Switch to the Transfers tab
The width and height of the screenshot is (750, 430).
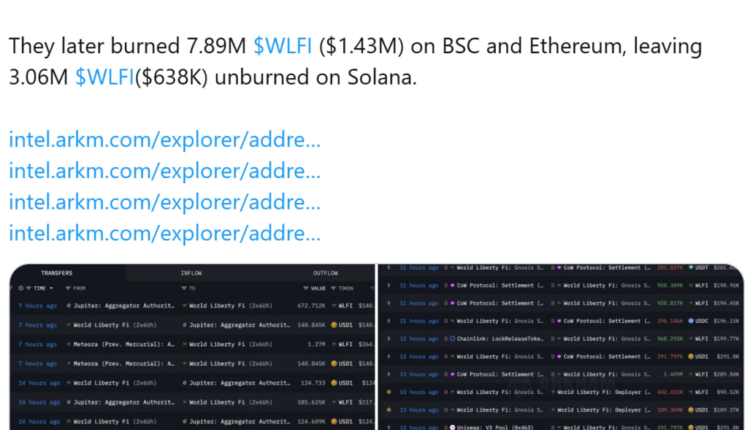pyautogui.click(x=56, y=273)
